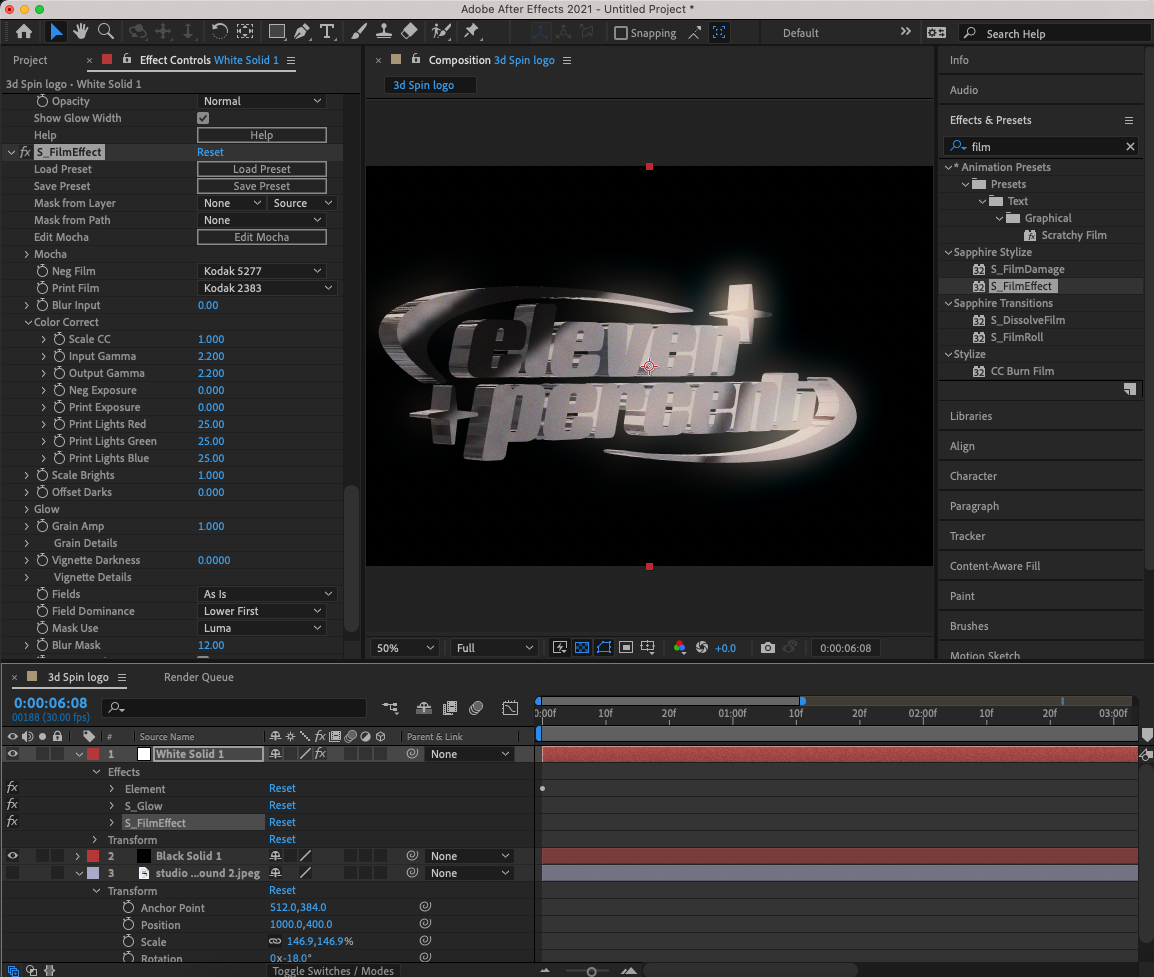Select the Eraser tool
The height and width of the screenshot is (977, 1154).
pyautogui.click(x=409, y=31)
